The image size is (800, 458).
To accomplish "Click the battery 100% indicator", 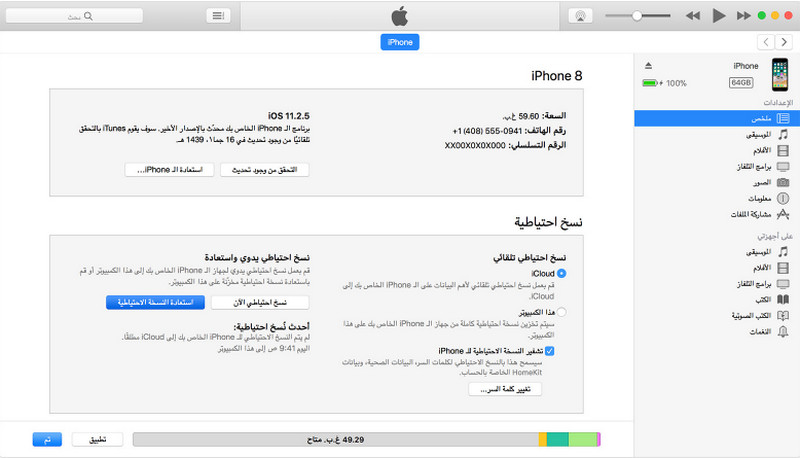I will (x=664, y=83).
